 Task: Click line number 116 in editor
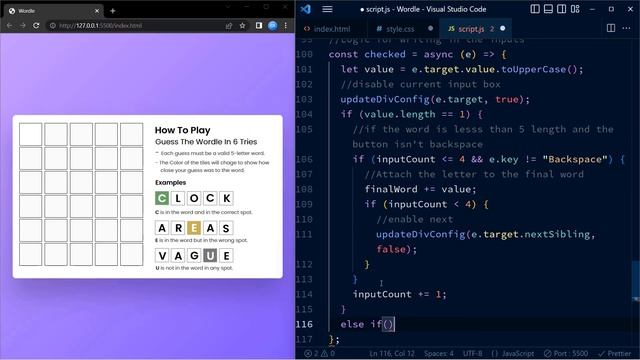pyautogui.click(x=304, y=324)
